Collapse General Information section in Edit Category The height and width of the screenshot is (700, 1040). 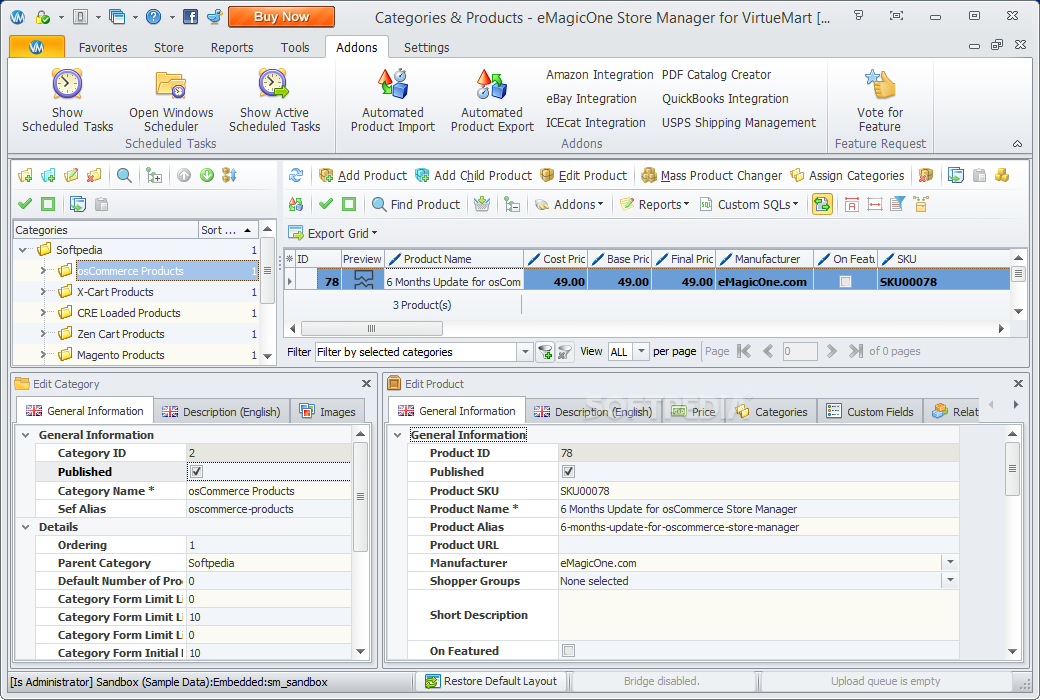click(26, 435)
